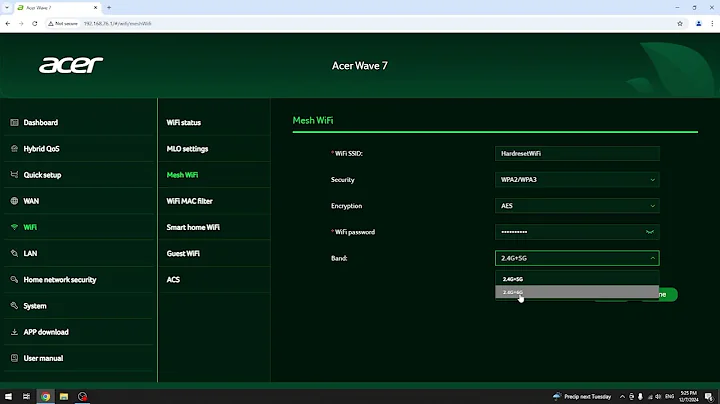
Task: Toggle password visibility eye icon
Action: [x=650, y=232]
